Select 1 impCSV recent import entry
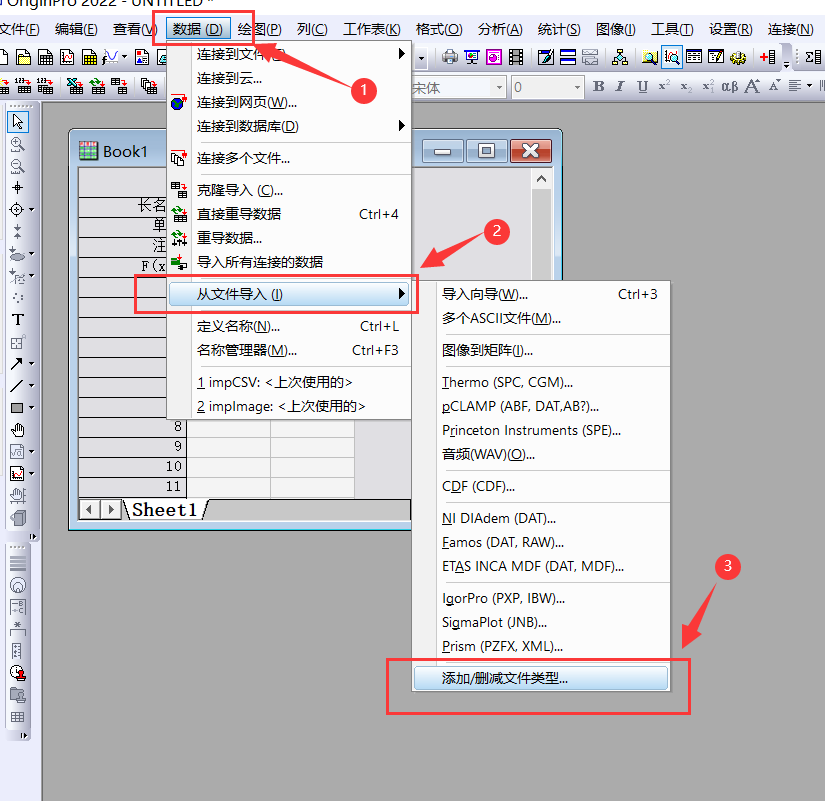This screenshot has height=801, width=825. pos(289,382)
